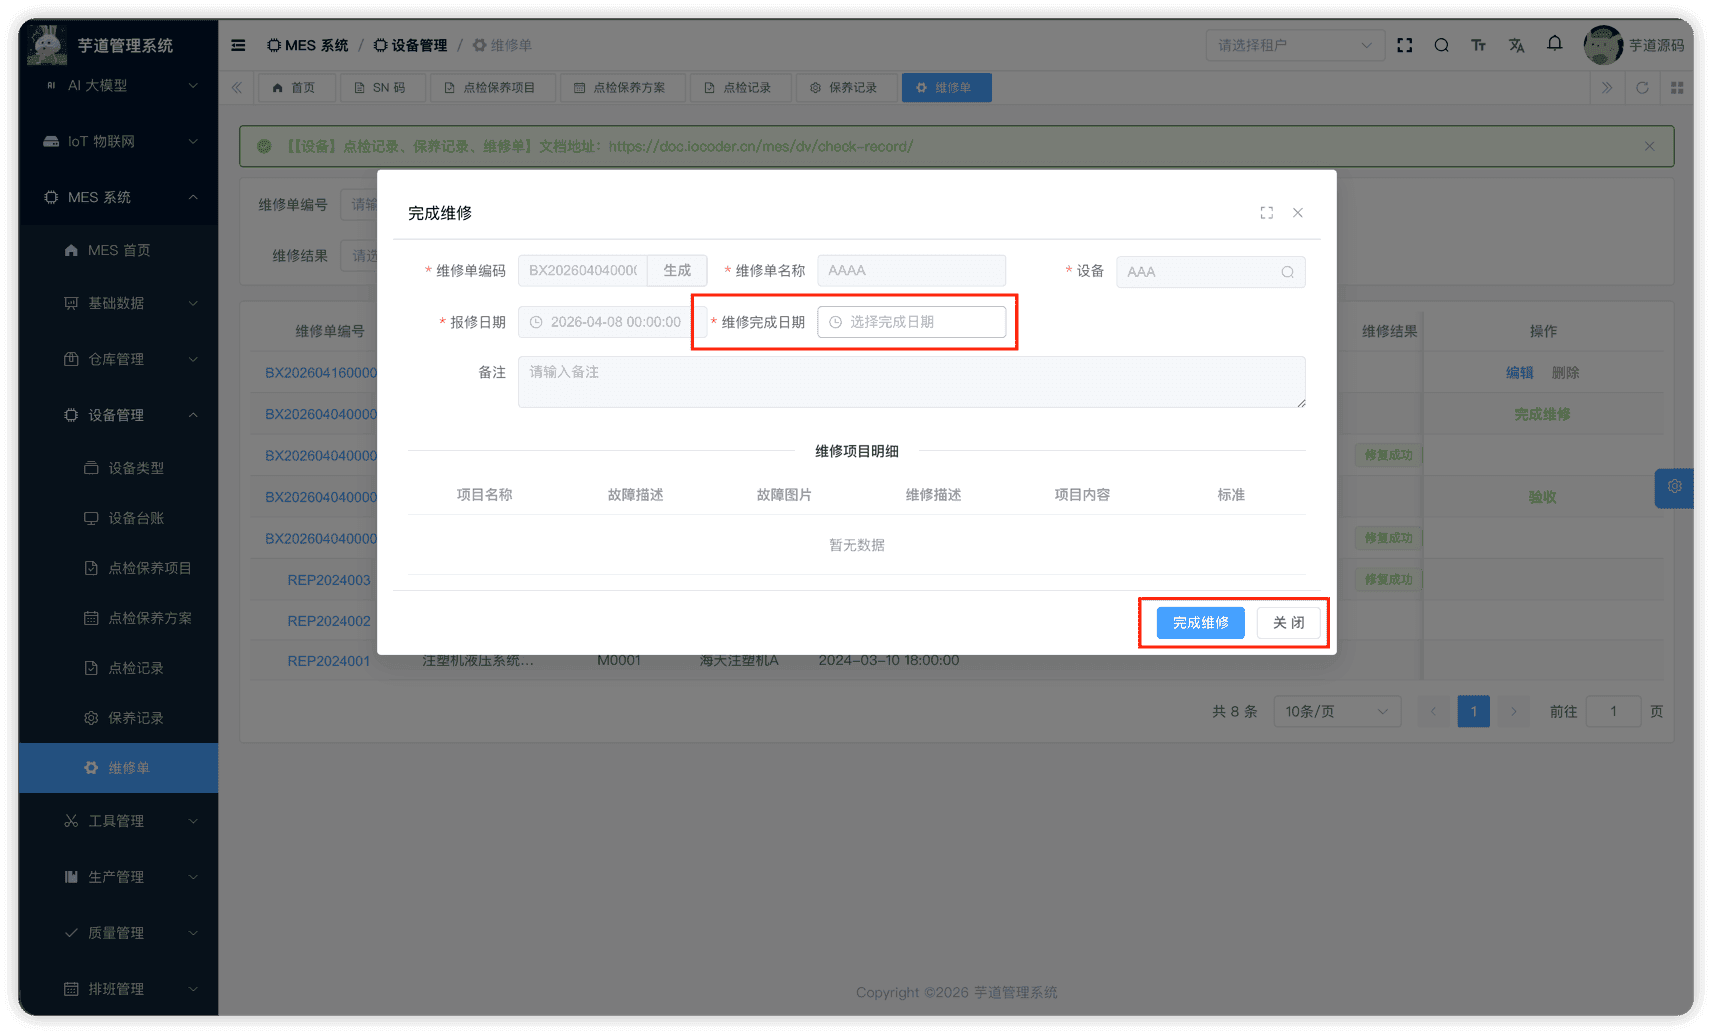Click the 备注 remarks text area
The image size is (1712, 1034).
[x=910, y=382]
